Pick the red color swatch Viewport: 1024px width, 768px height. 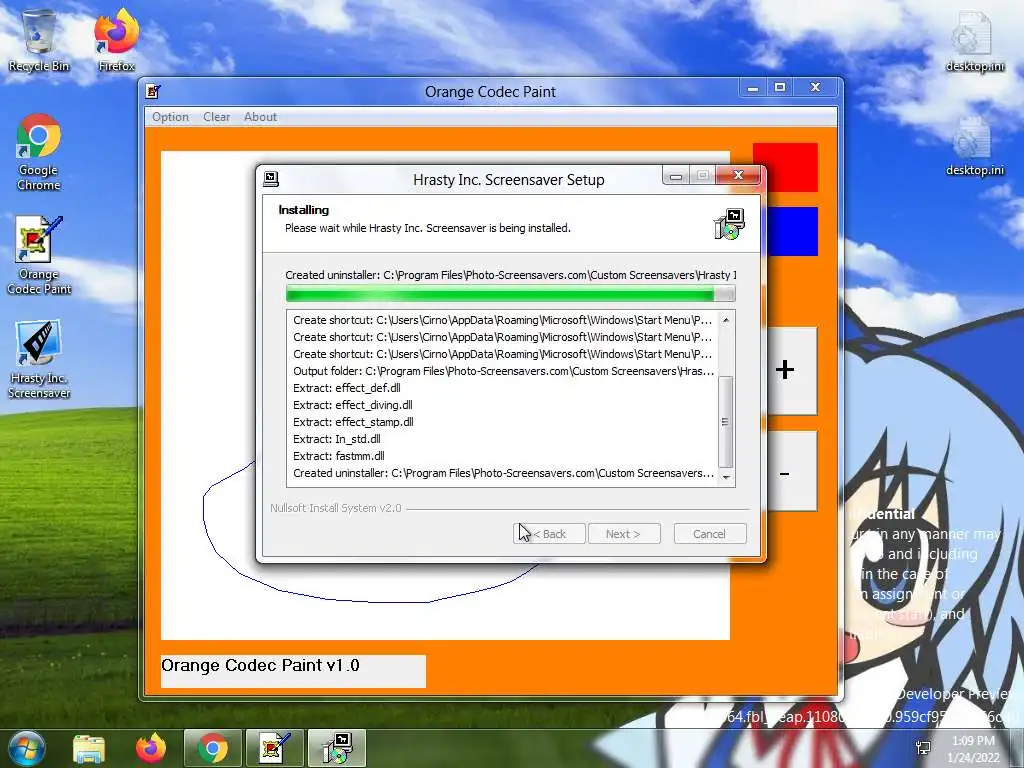click(x=785, y=167)
